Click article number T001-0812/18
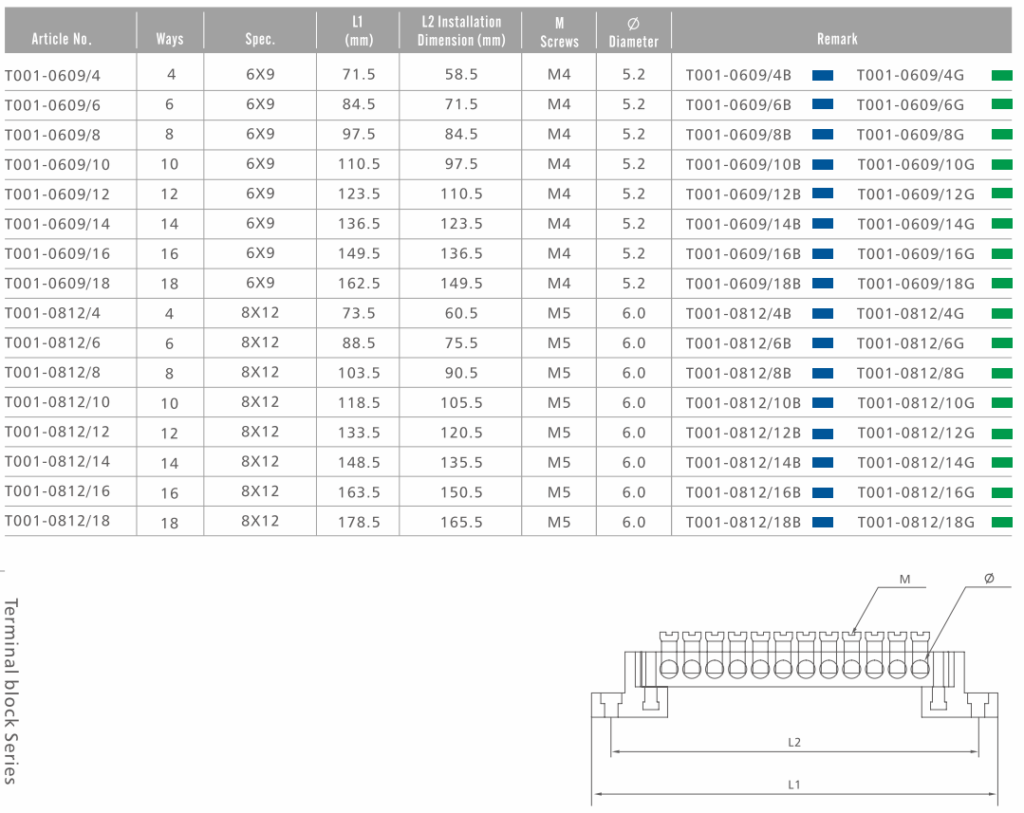The height and width of the screenshot is (813, 1024). pos(57,521)
